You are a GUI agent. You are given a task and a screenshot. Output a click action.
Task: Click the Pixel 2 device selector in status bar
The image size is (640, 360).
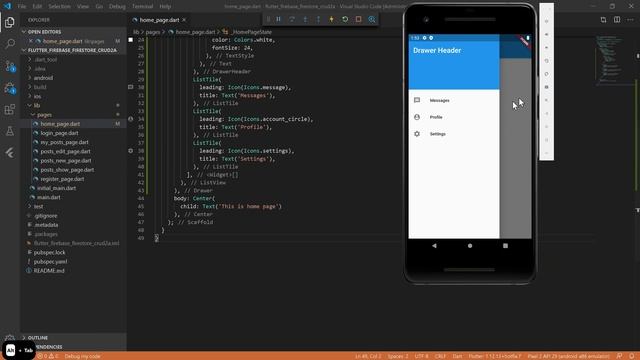click(x=568, y=356)
